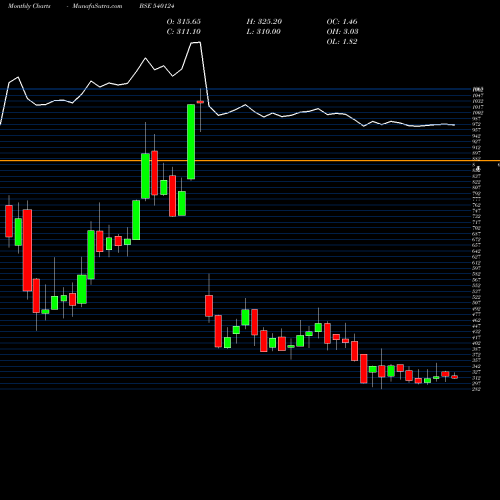
Task: Click the MunafaSutra.com text
Action: [x=97, y=6]
